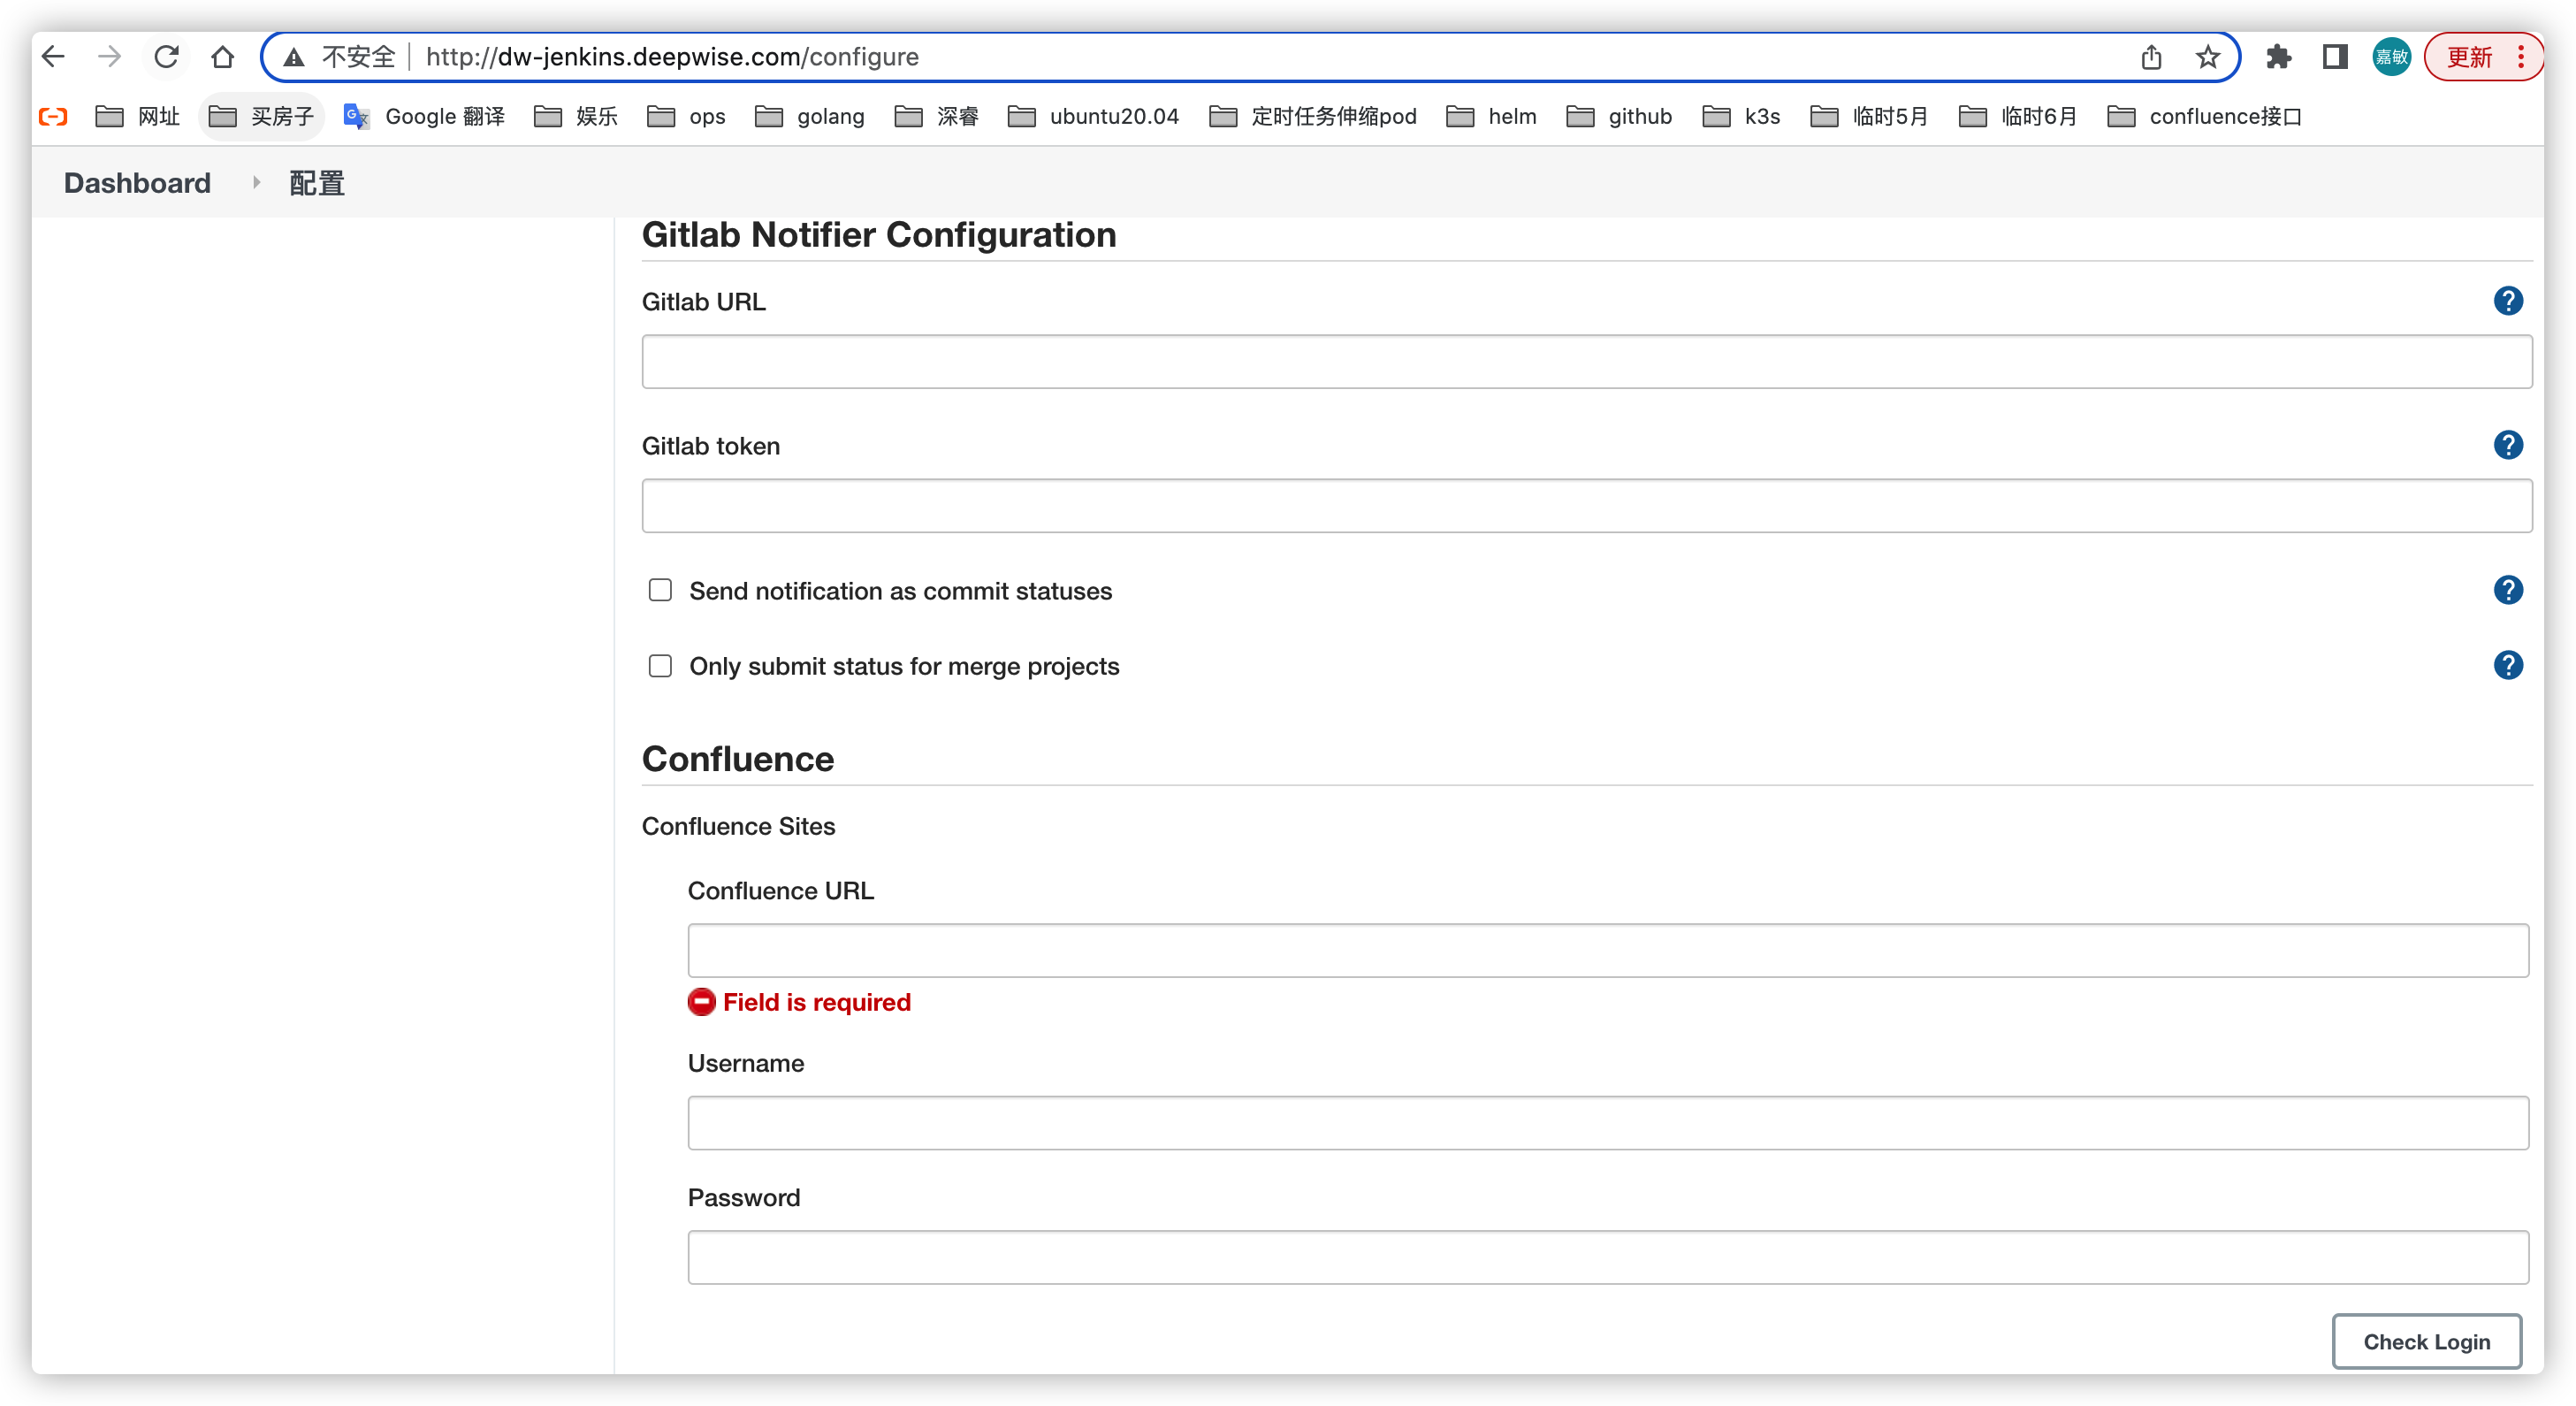Image resolution: width=2576 pixels, height=1406 pixels.
Task: Show help for Only submit status
Action: pyautogui.click(x=2507, y=665)
